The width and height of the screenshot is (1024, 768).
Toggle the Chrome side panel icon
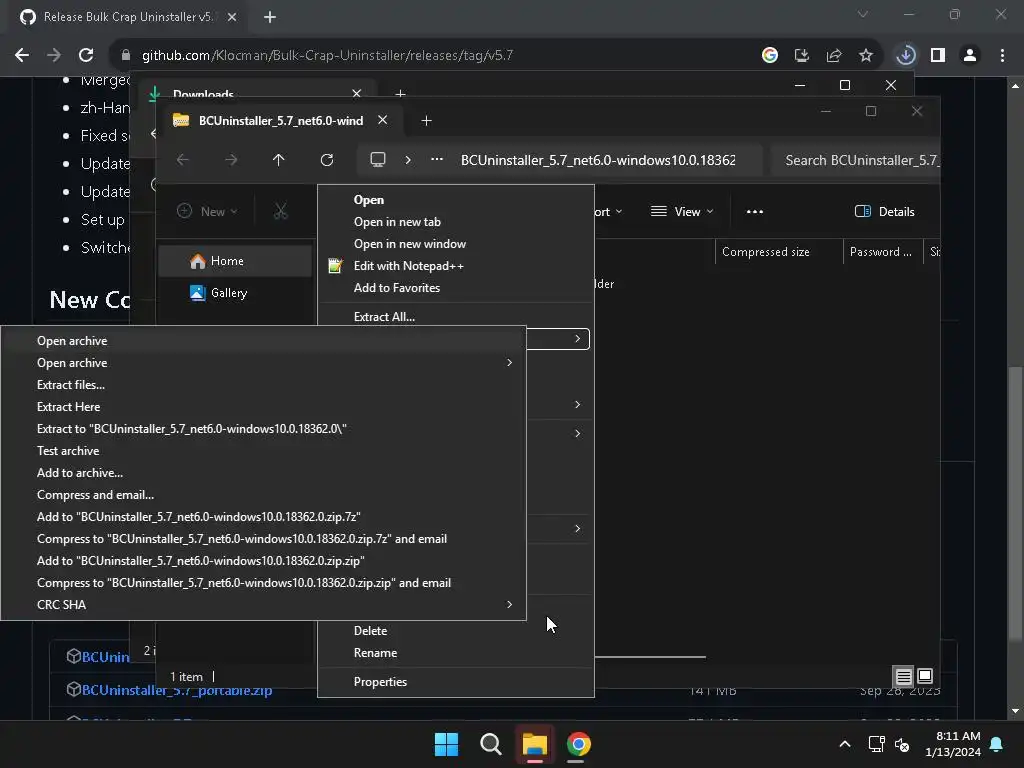tap(938, 56)
